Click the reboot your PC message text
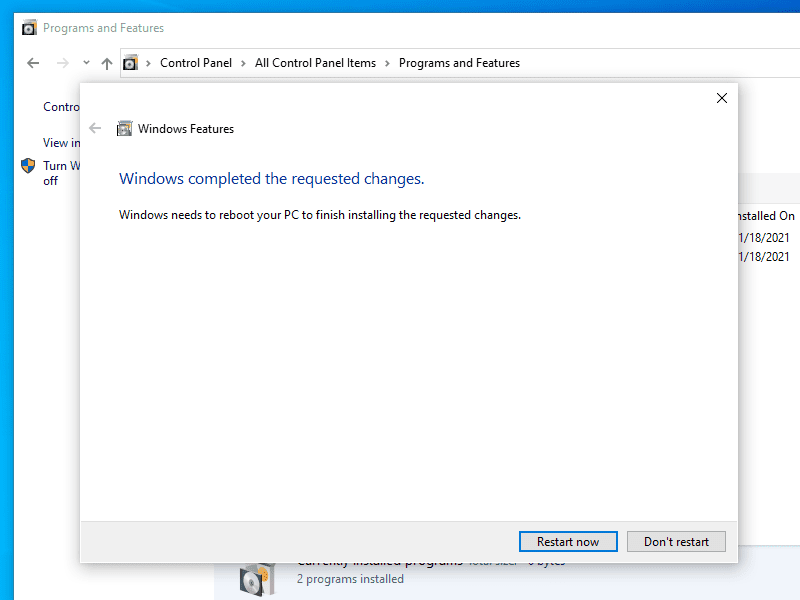This screenshot has height=600, width=800. [320, 215]
